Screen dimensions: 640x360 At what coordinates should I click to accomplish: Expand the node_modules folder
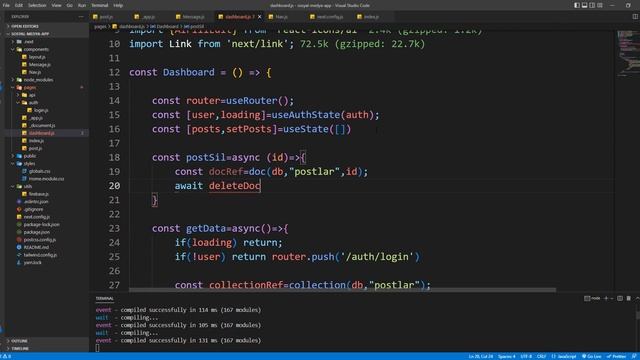pos(38,80)
